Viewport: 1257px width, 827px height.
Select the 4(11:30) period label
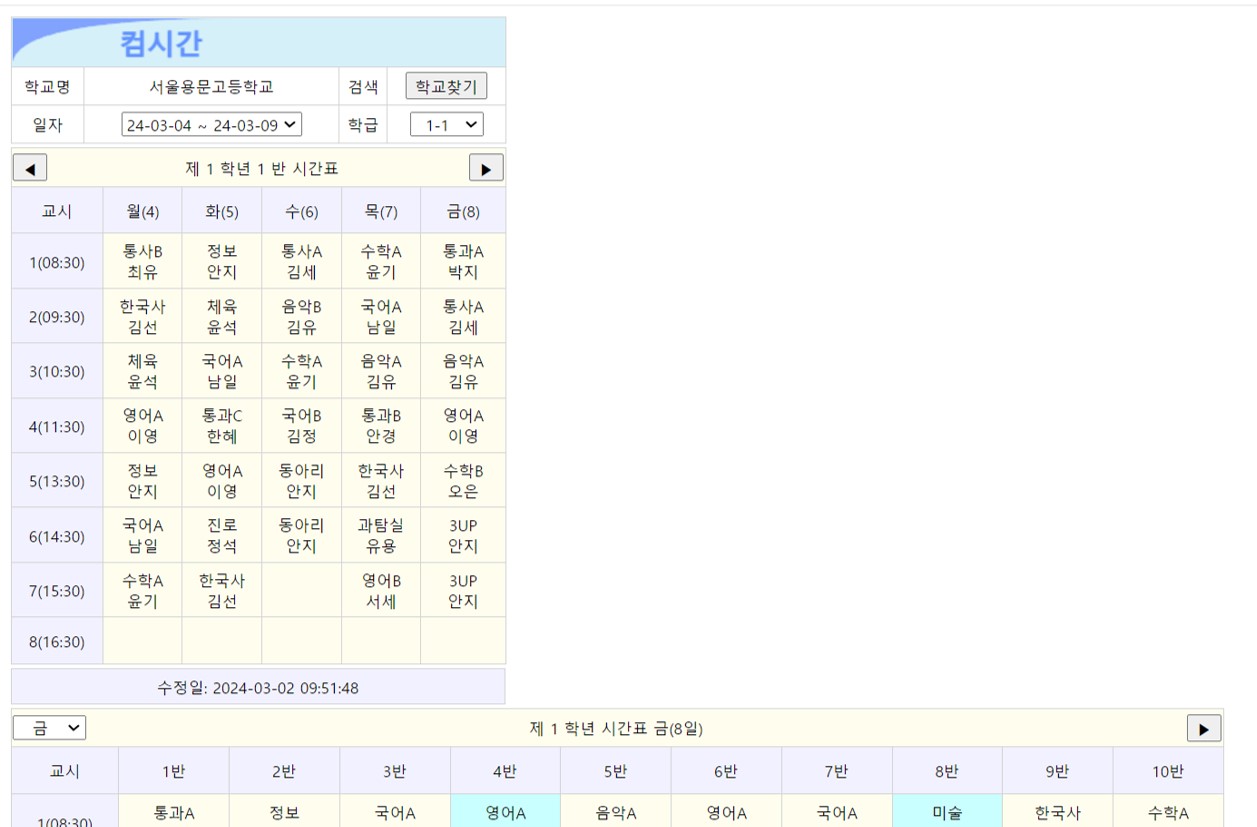57,426
